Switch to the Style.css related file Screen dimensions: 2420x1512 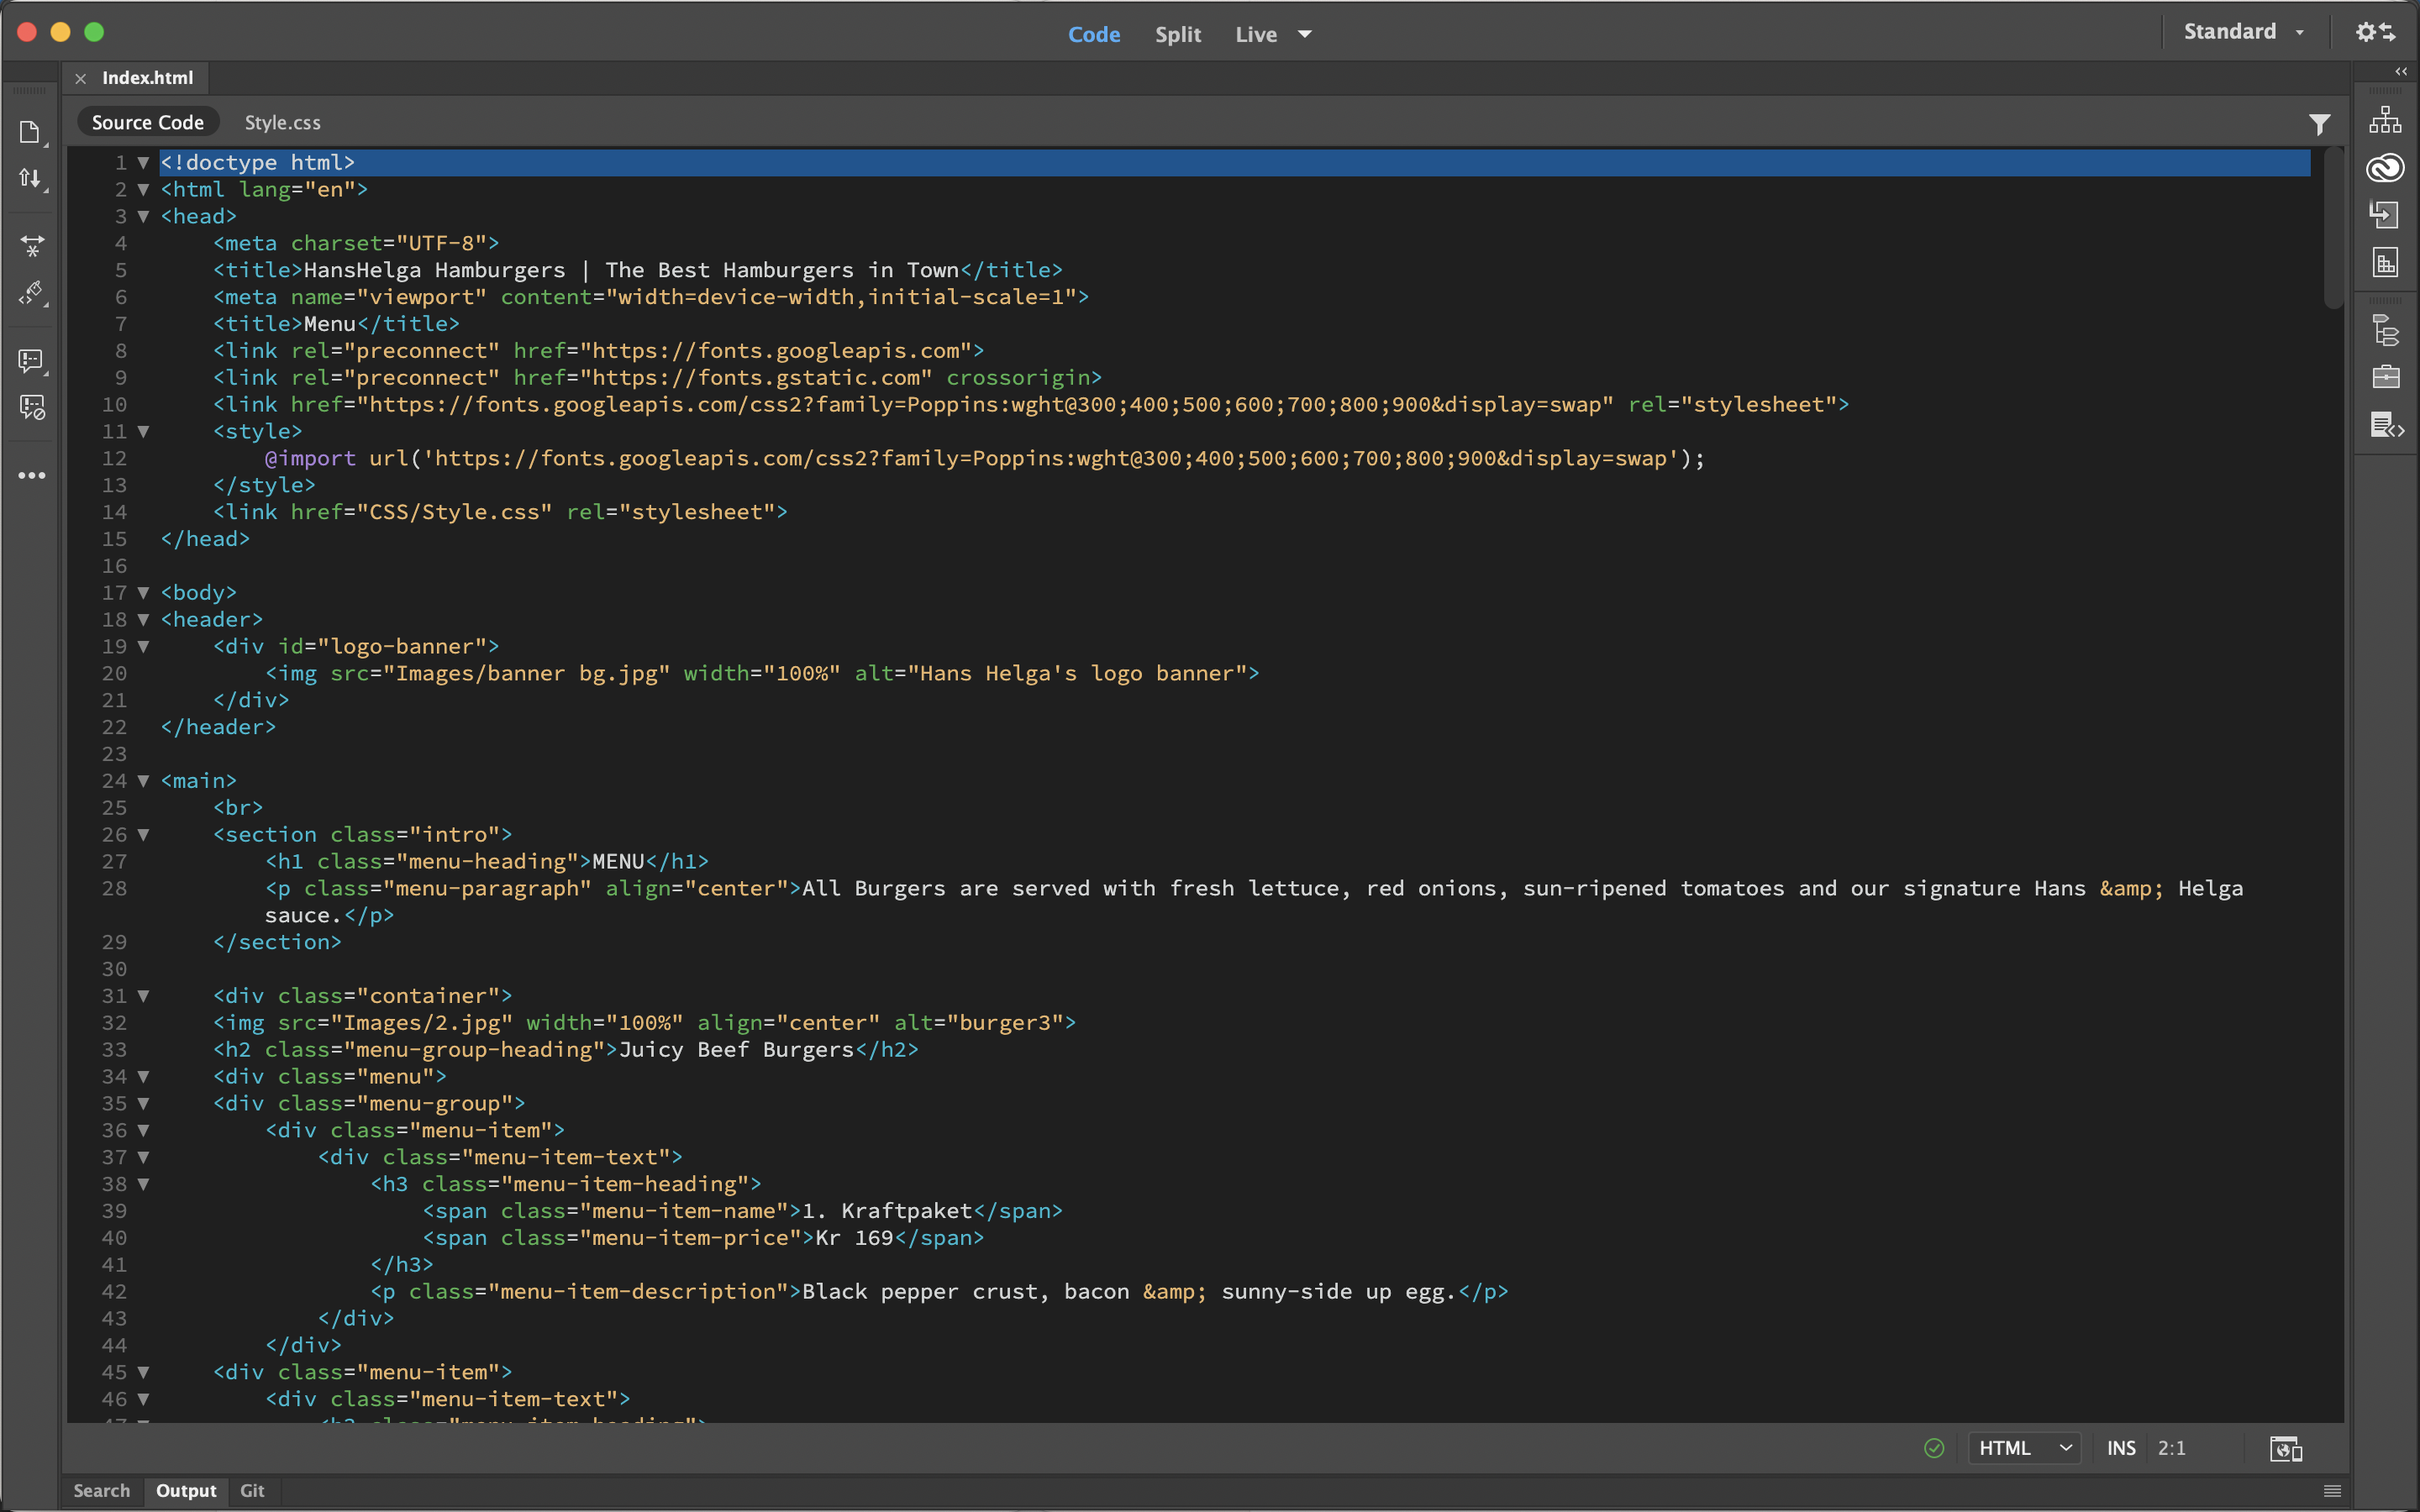[x=282, y=123]
